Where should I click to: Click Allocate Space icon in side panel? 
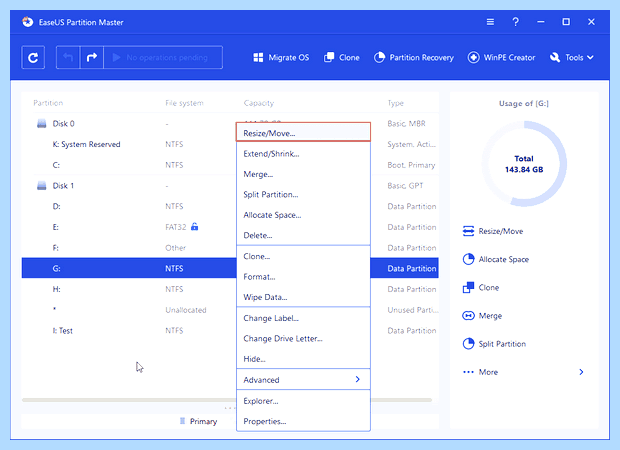pos(468,259)
